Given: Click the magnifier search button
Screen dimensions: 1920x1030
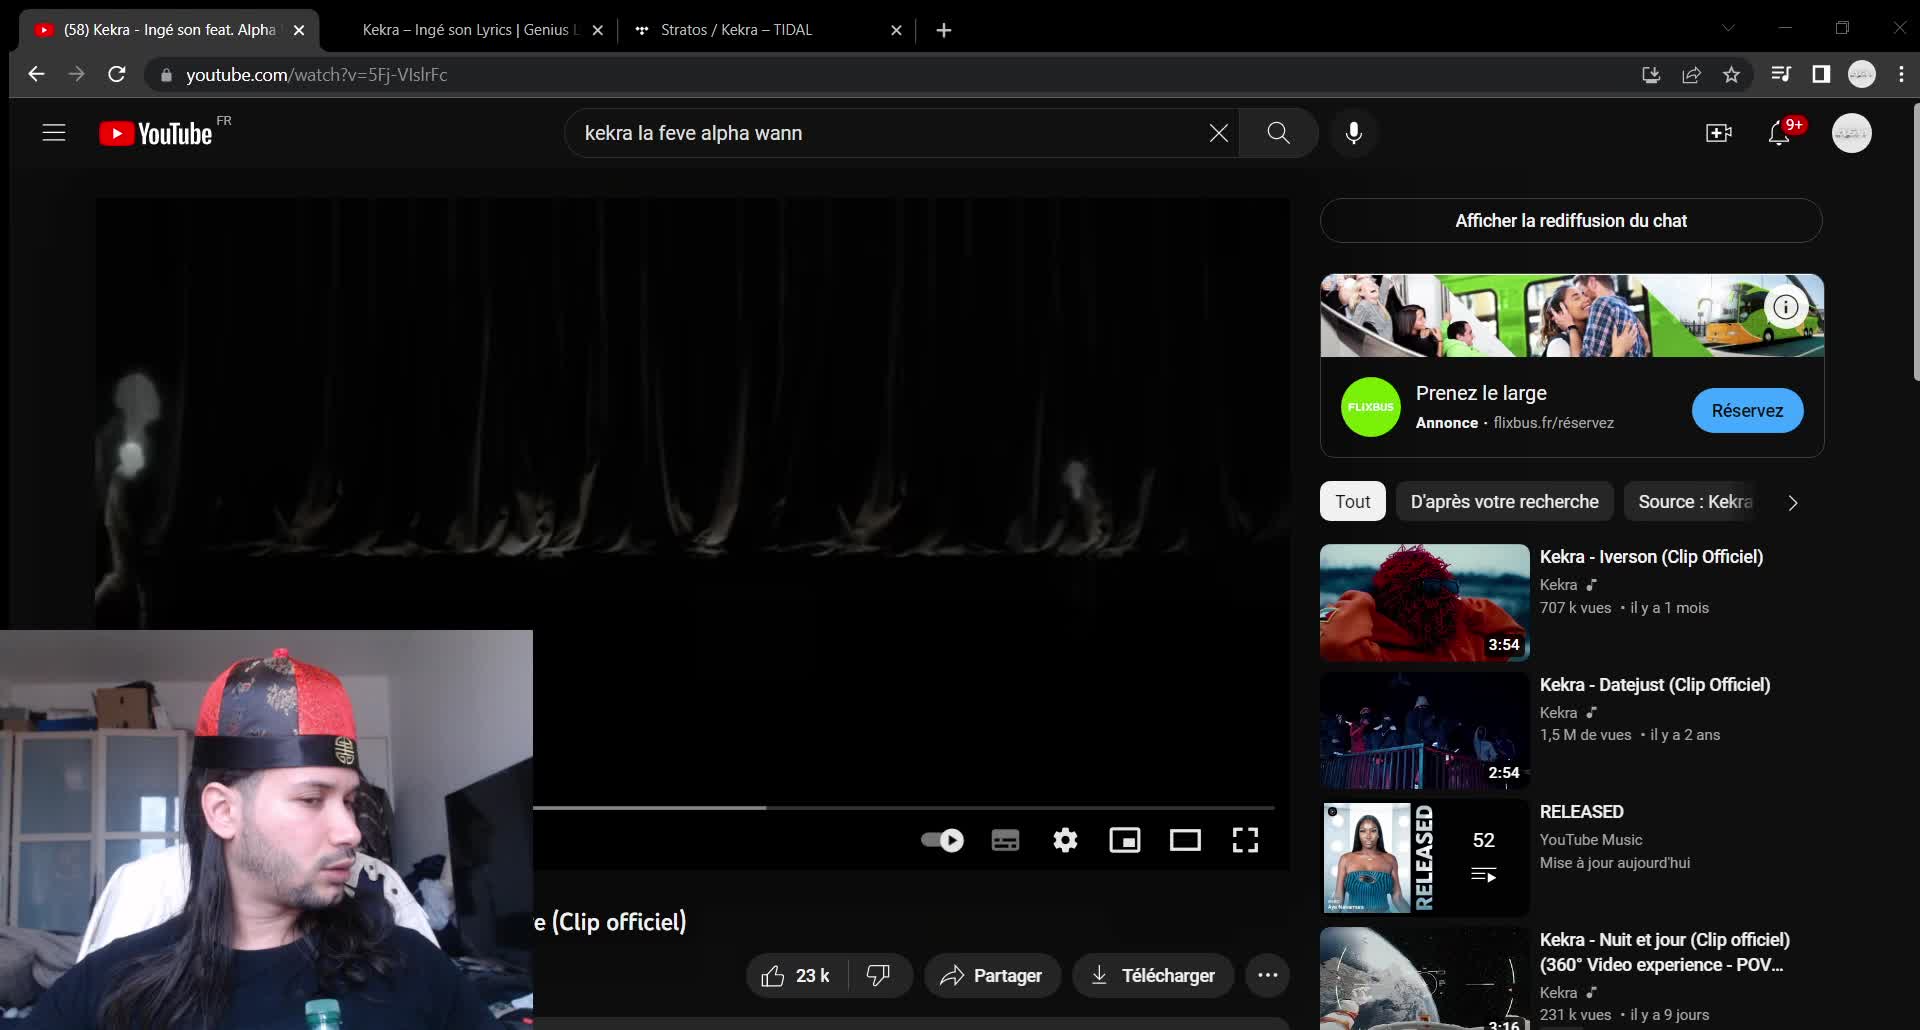Looking at the screenshot, I should 1278,133.
